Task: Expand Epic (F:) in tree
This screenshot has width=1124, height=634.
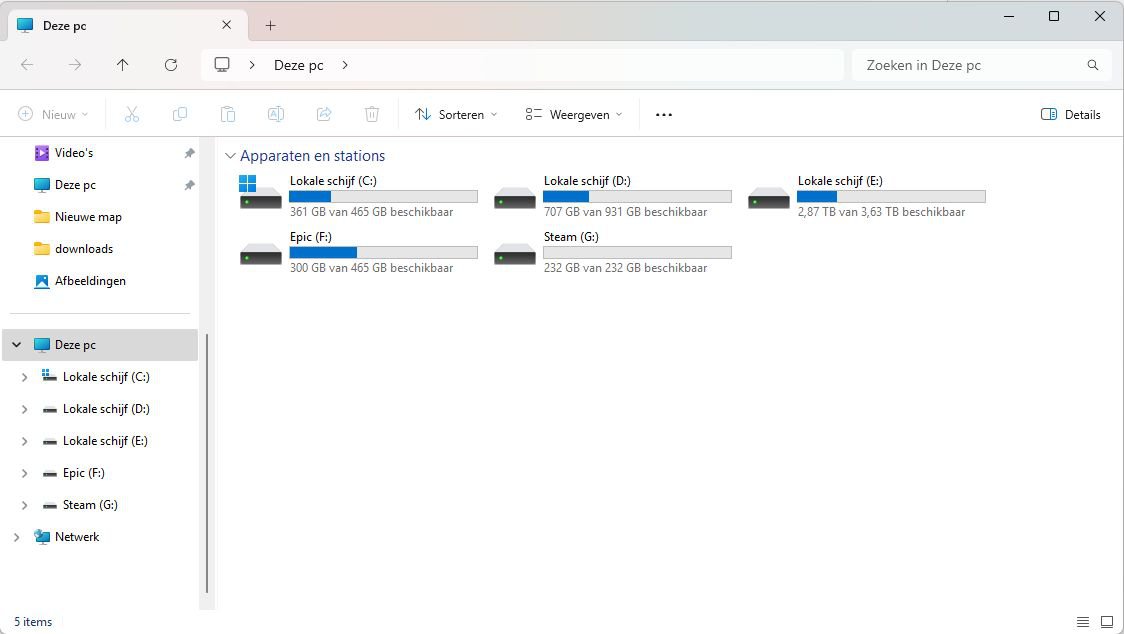Action: [24, 473]
